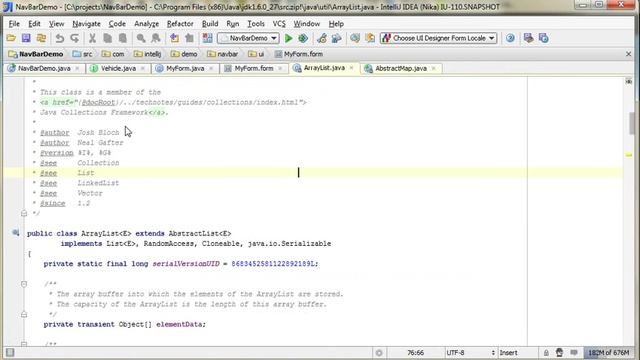Close the AbstractMap.java tab
Image resolution: width=640 pixels, height=360 pixels.
pyautogui.click(x=433, y=68)
